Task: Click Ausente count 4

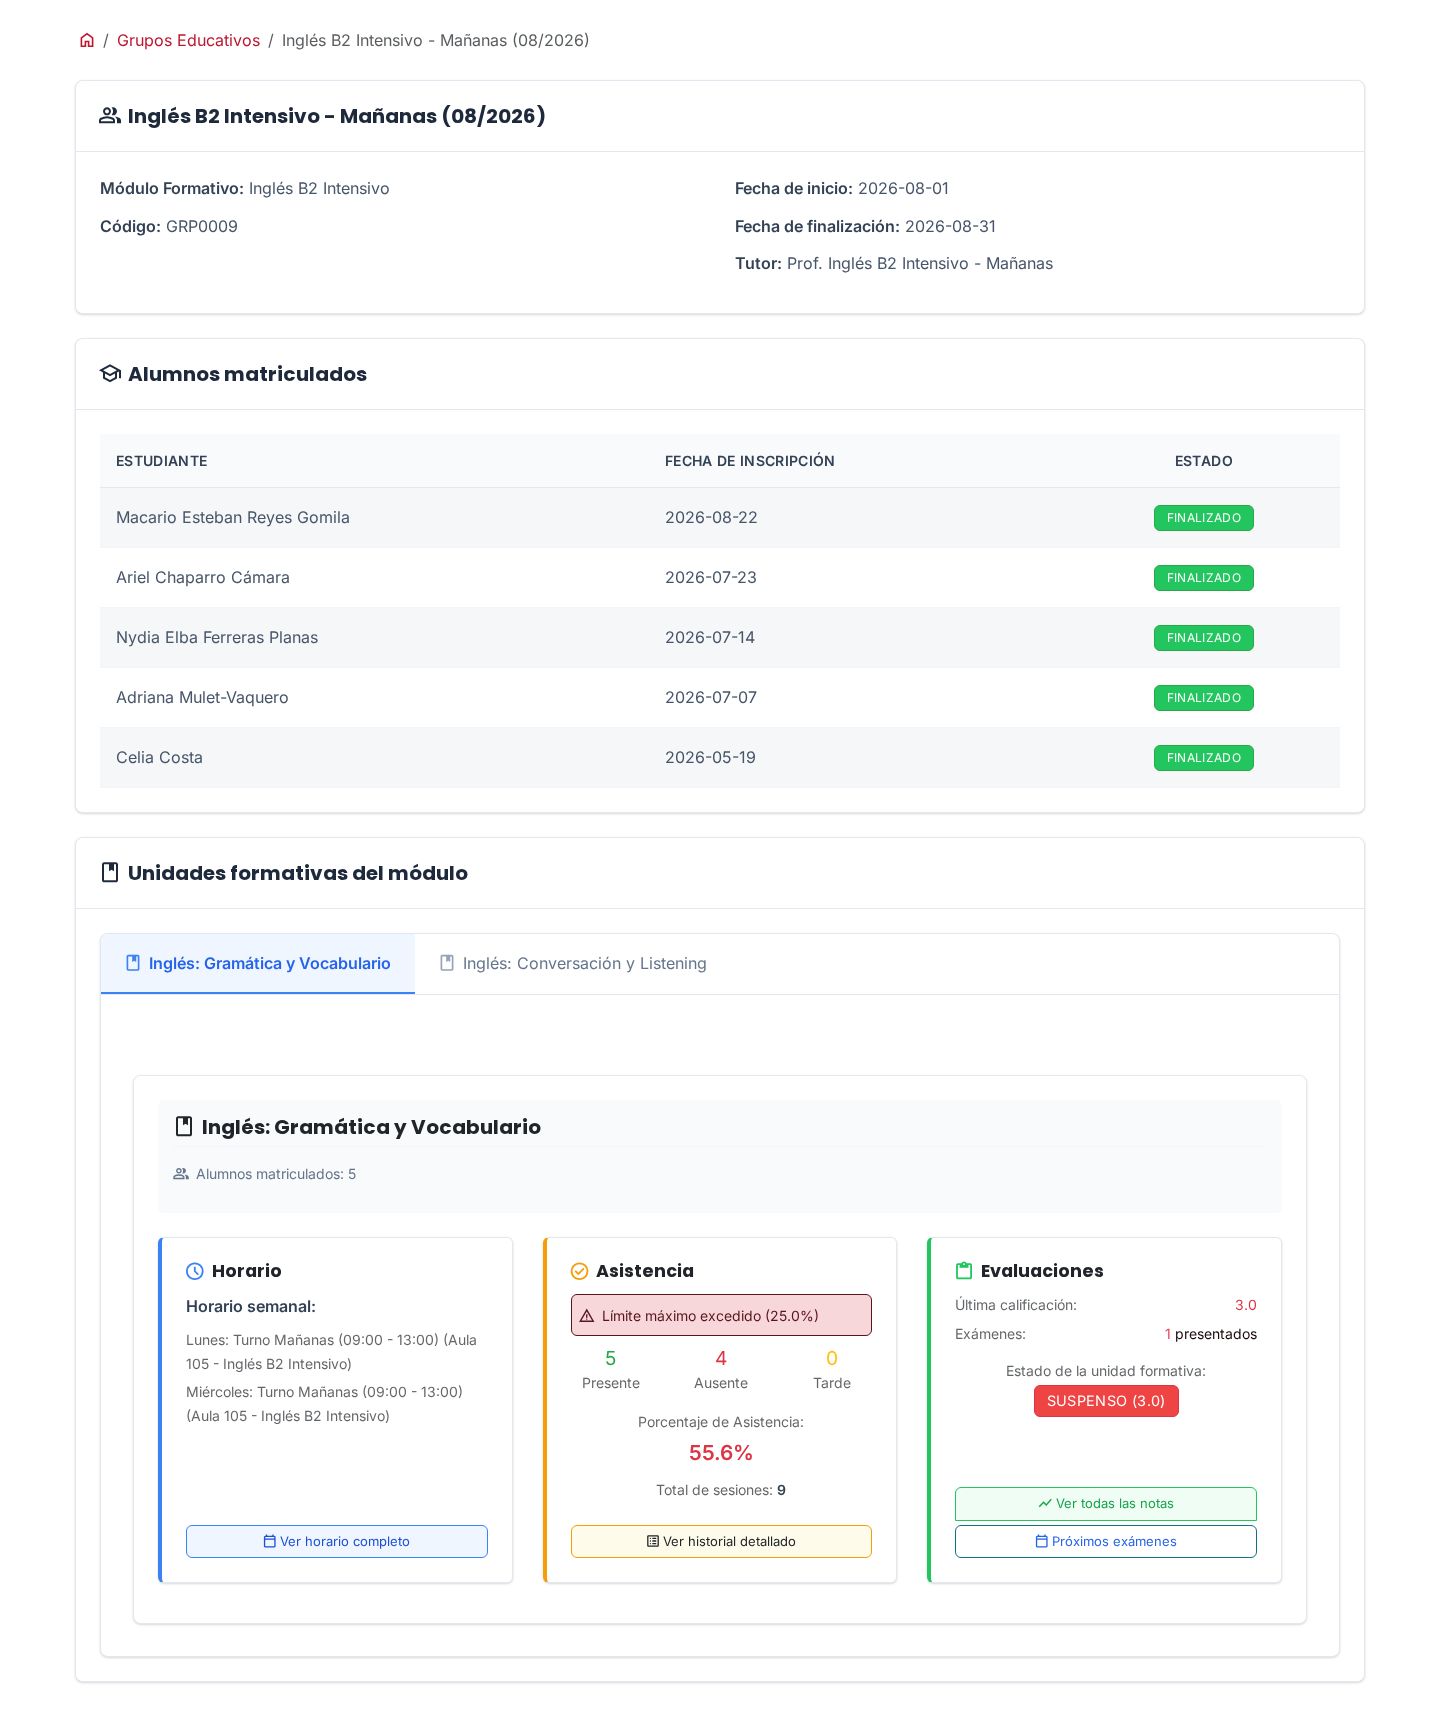Action: pos(721,1358)
